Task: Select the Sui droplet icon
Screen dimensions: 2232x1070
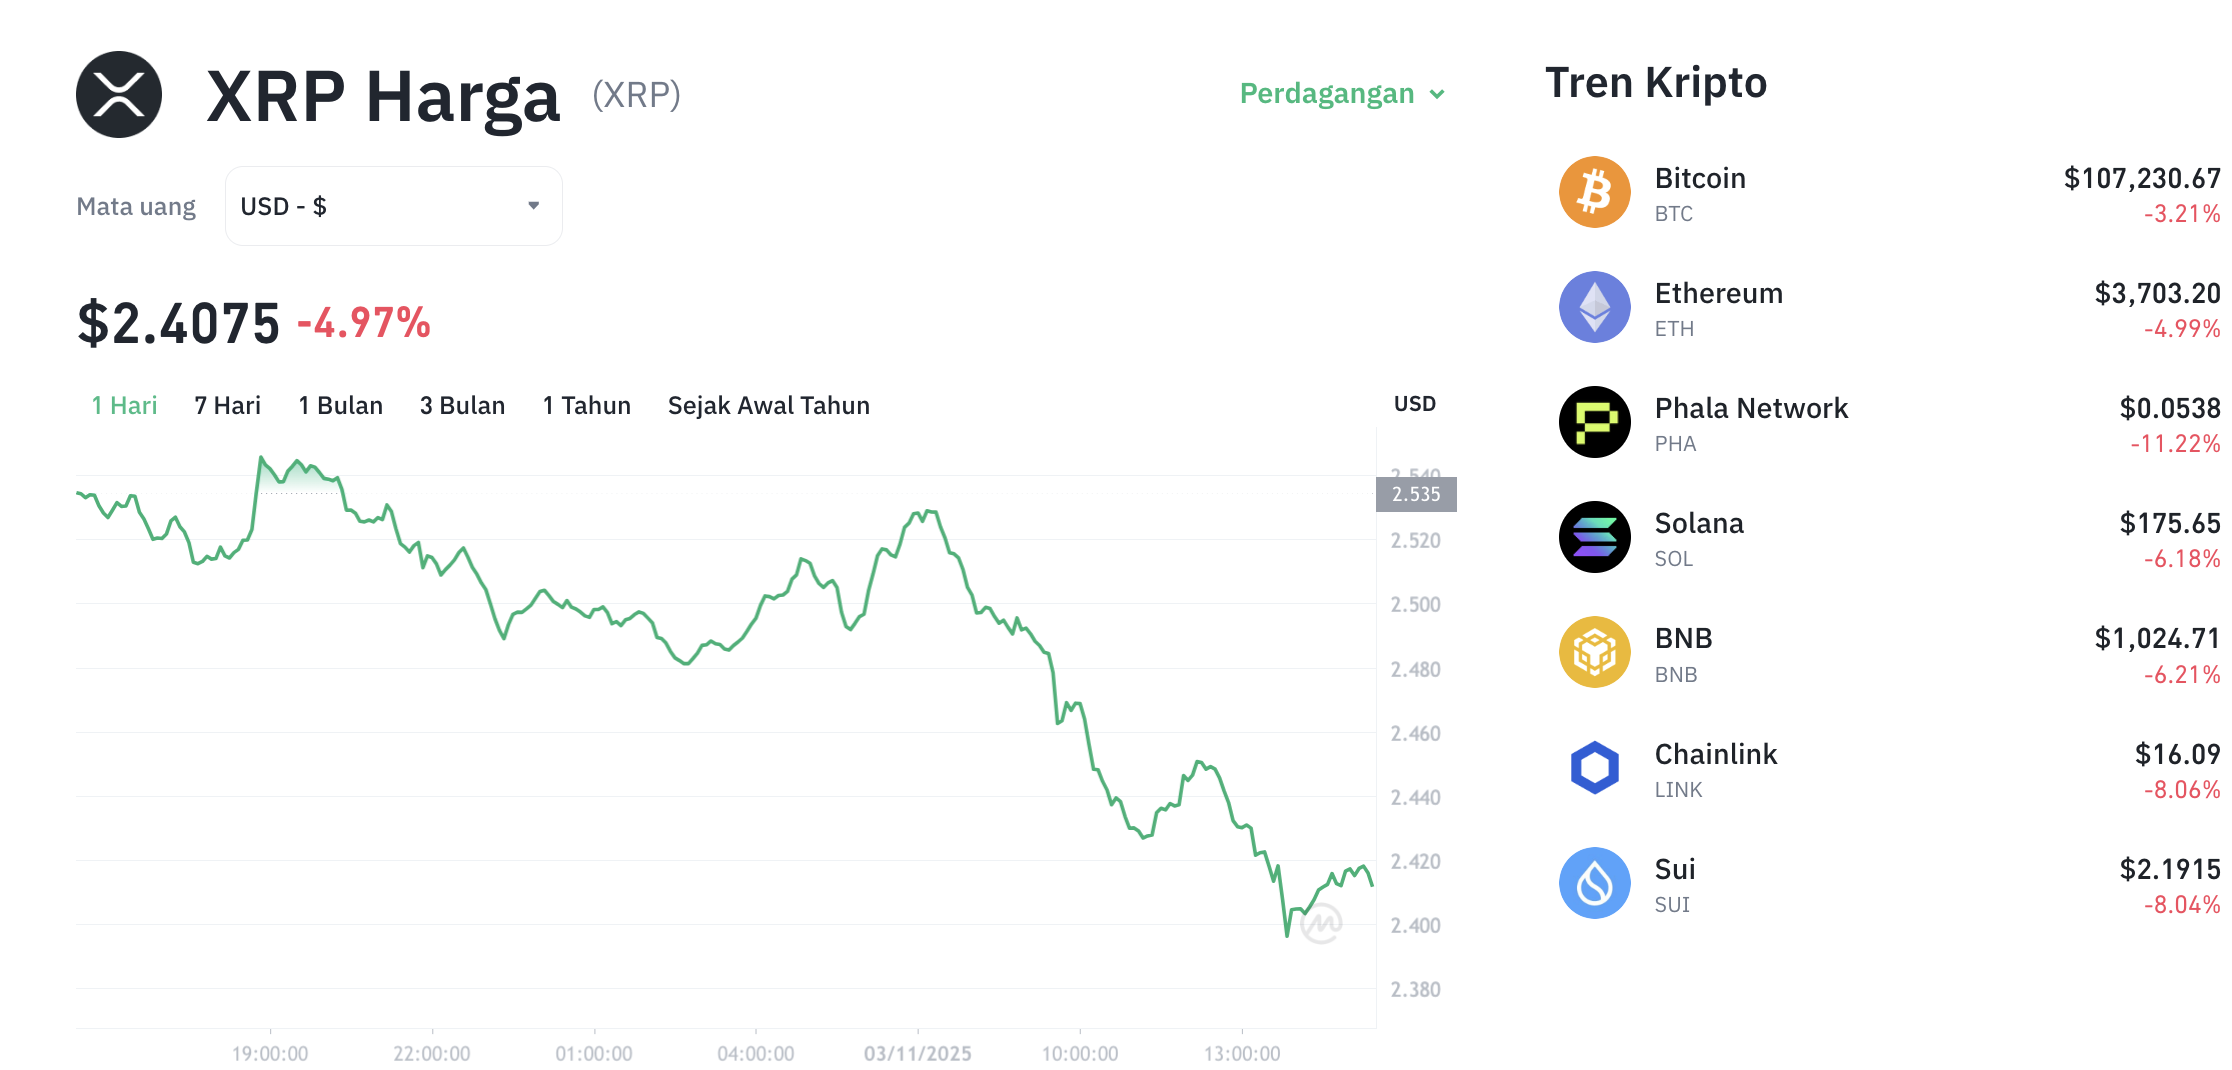Action: 1593,882
